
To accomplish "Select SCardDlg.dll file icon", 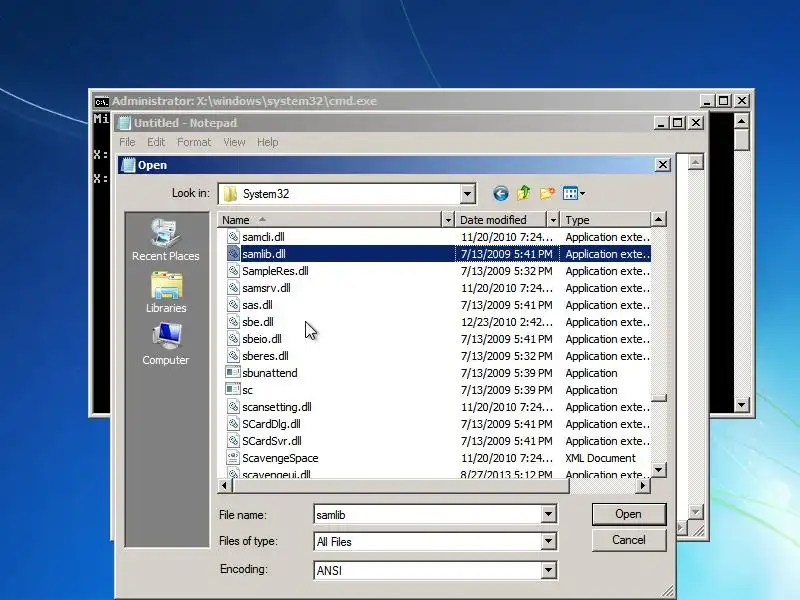I will [233, 423].
